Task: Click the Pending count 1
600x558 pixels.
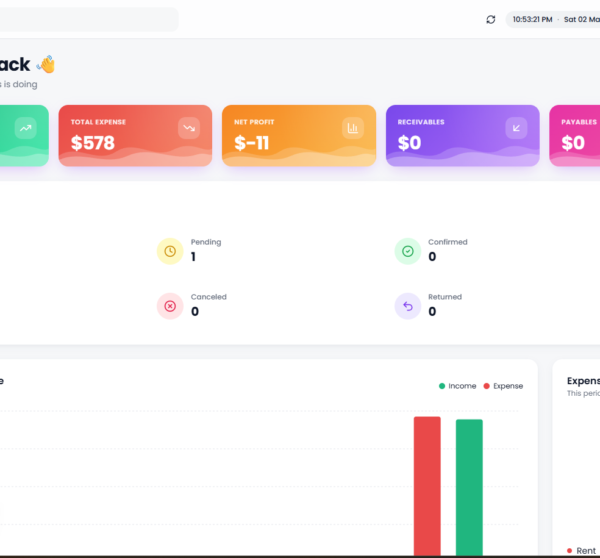Action: [193, 256]
